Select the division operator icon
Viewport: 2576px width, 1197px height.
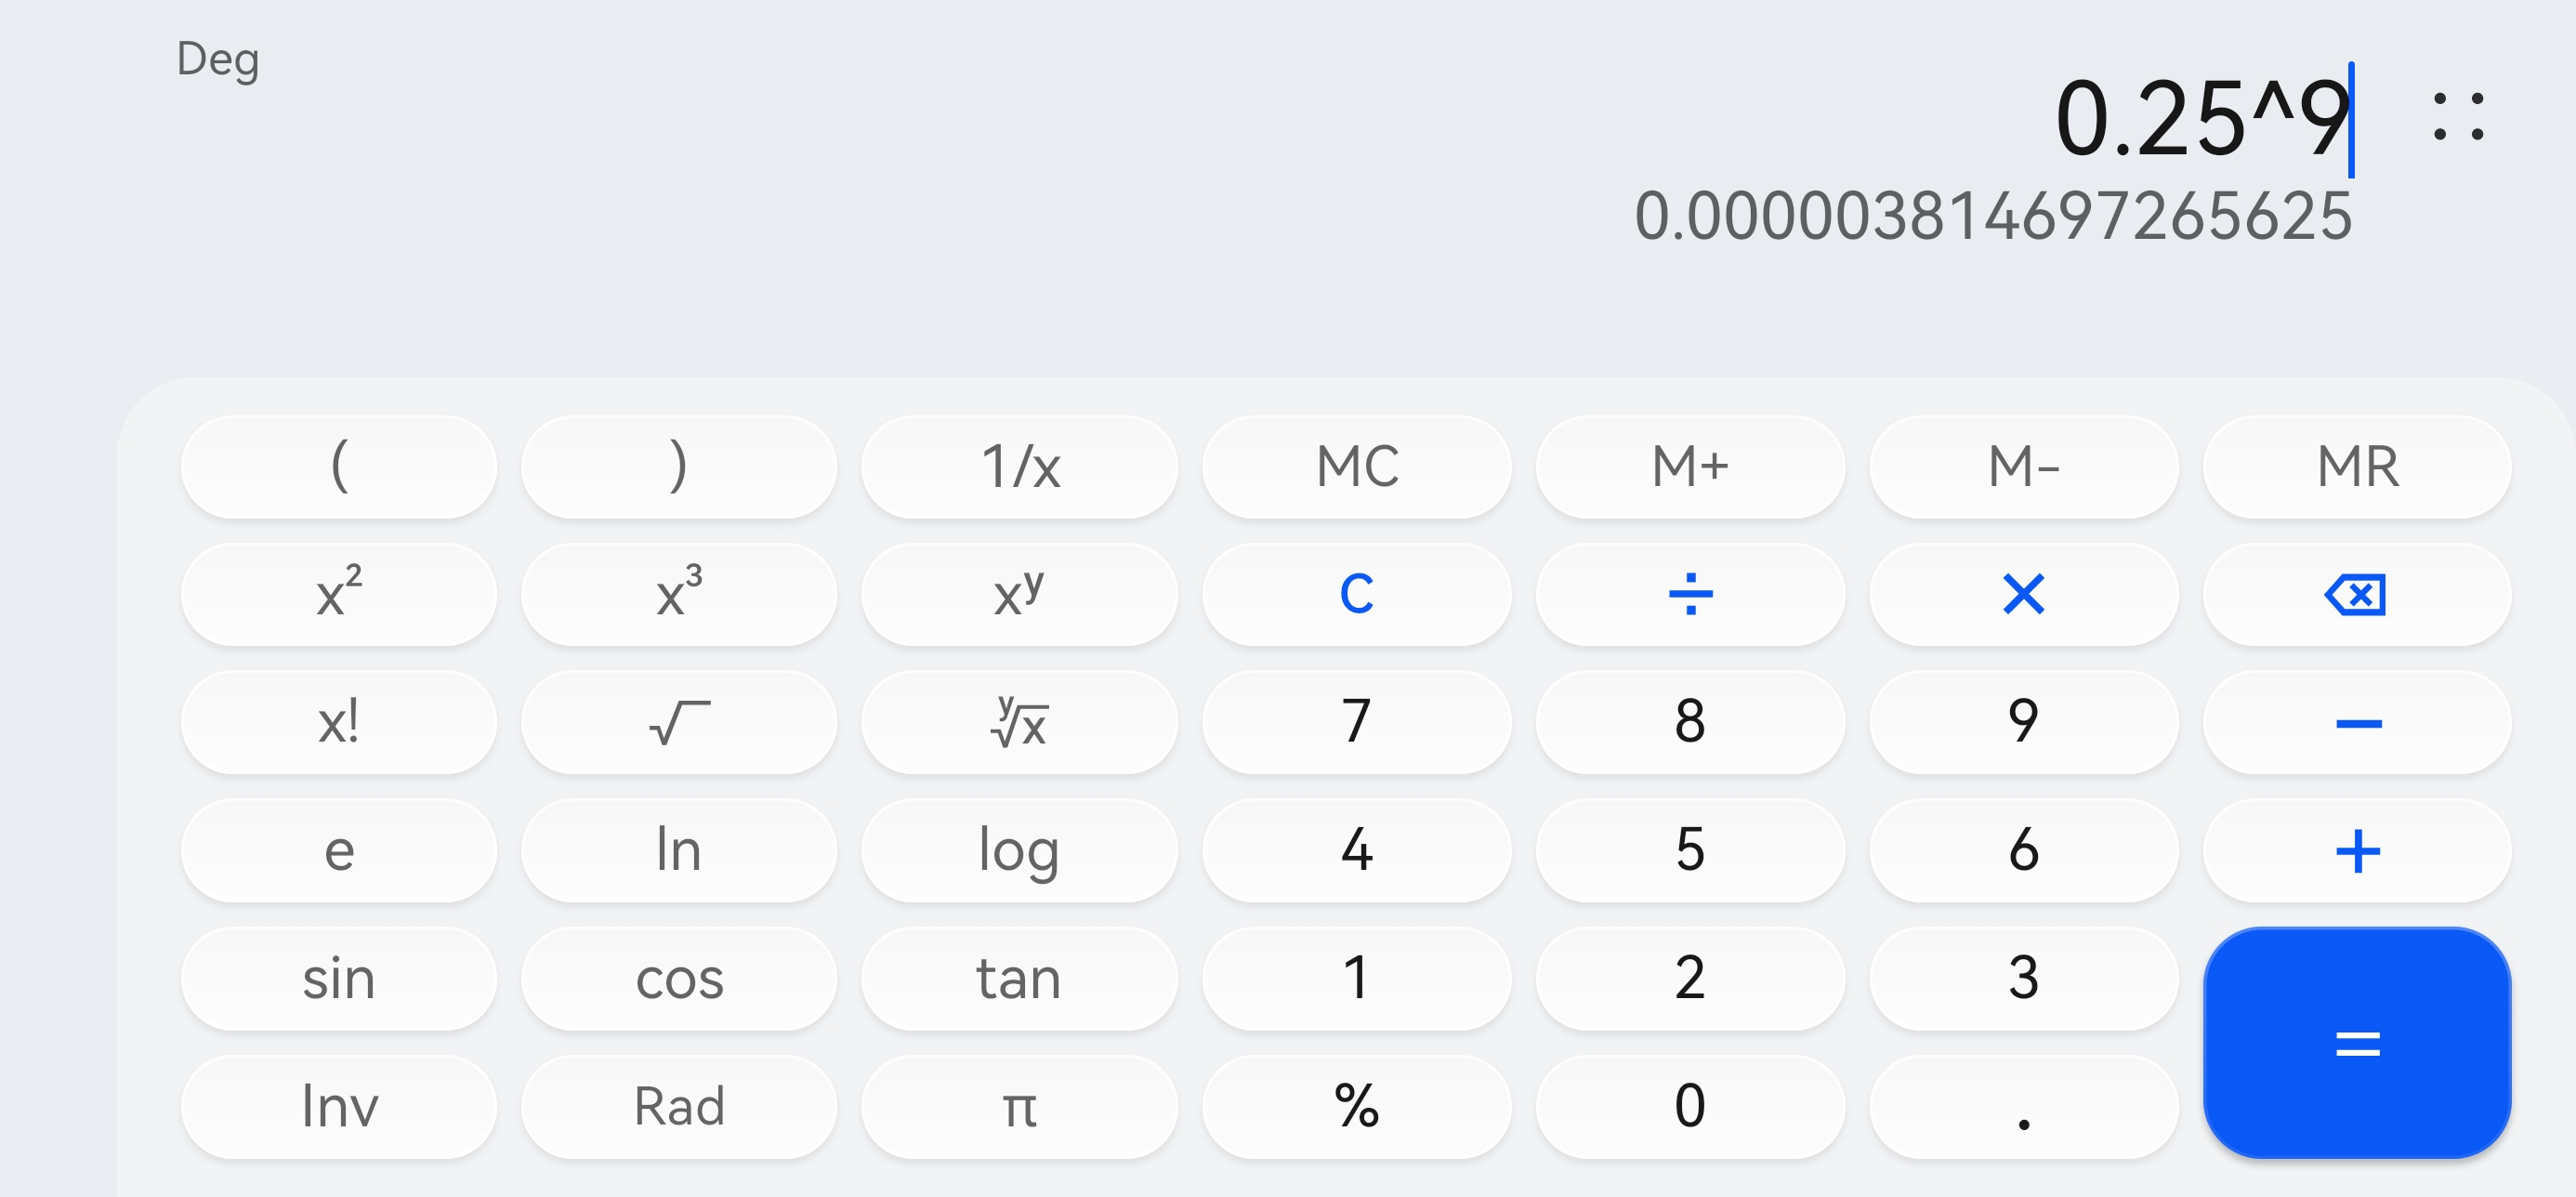point(1689,594)
